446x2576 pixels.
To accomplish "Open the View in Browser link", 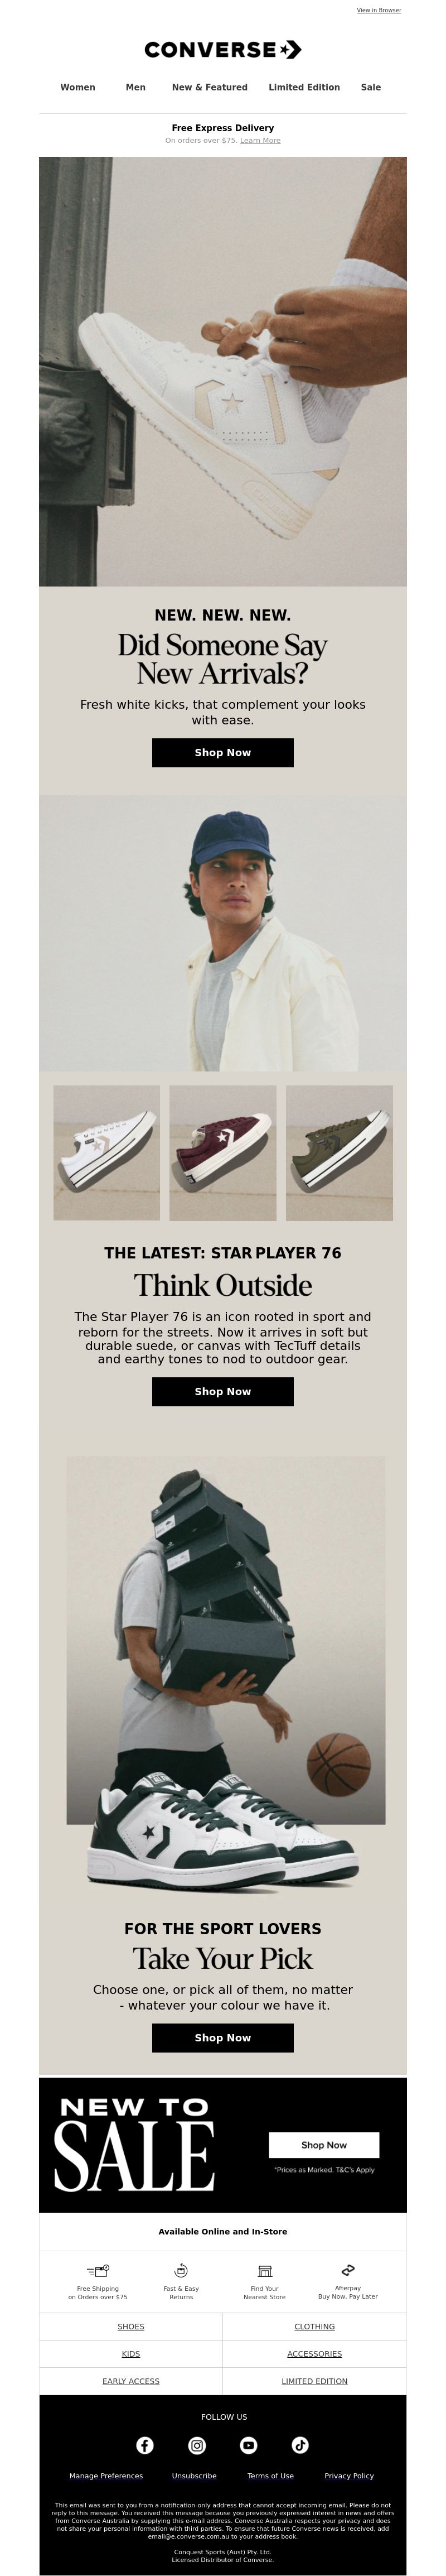I will pos(379,10).
